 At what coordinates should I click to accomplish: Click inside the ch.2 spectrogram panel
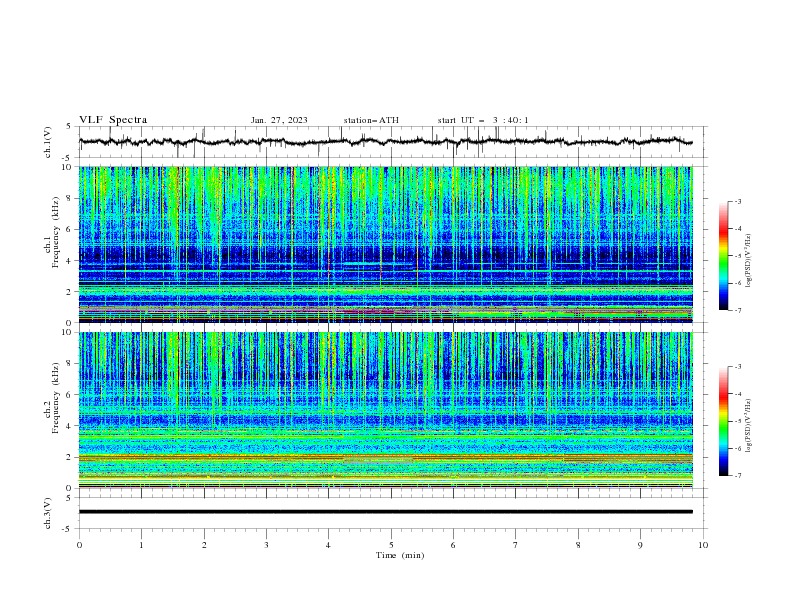385,410
